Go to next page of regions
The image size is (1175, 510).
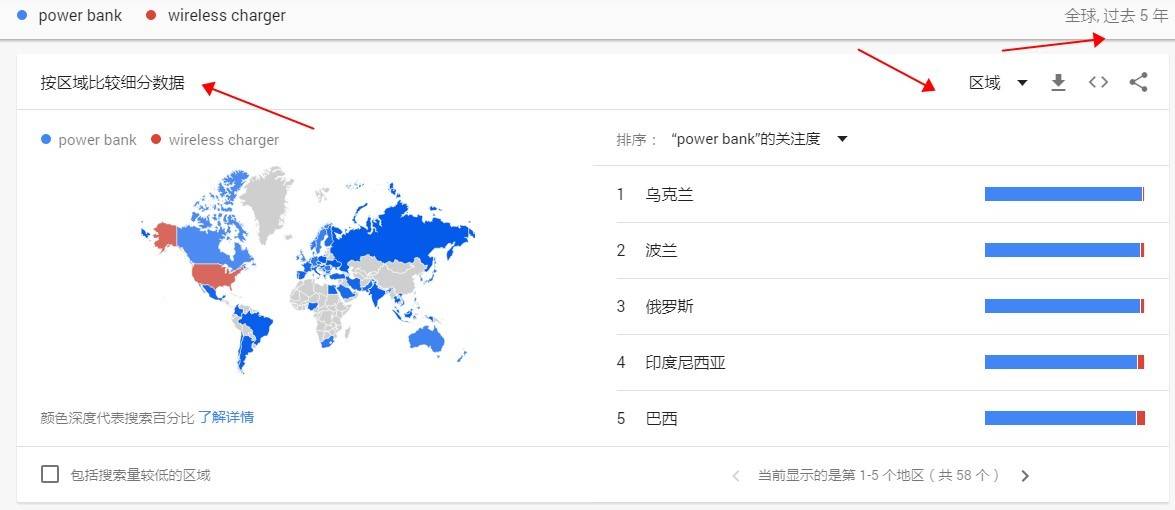1025,476
